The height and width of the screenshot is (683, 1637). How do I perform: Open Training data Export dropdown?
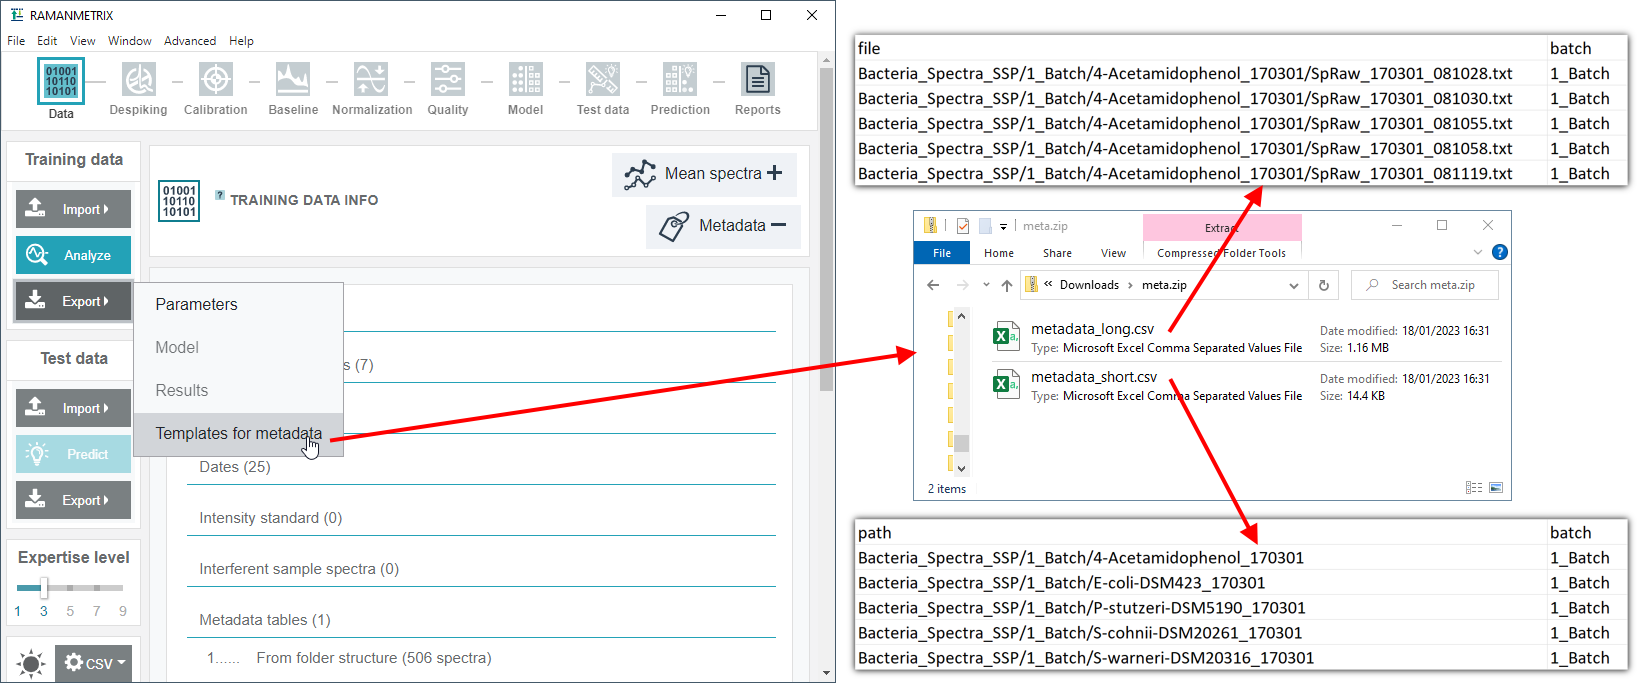[x=73, y=301]
